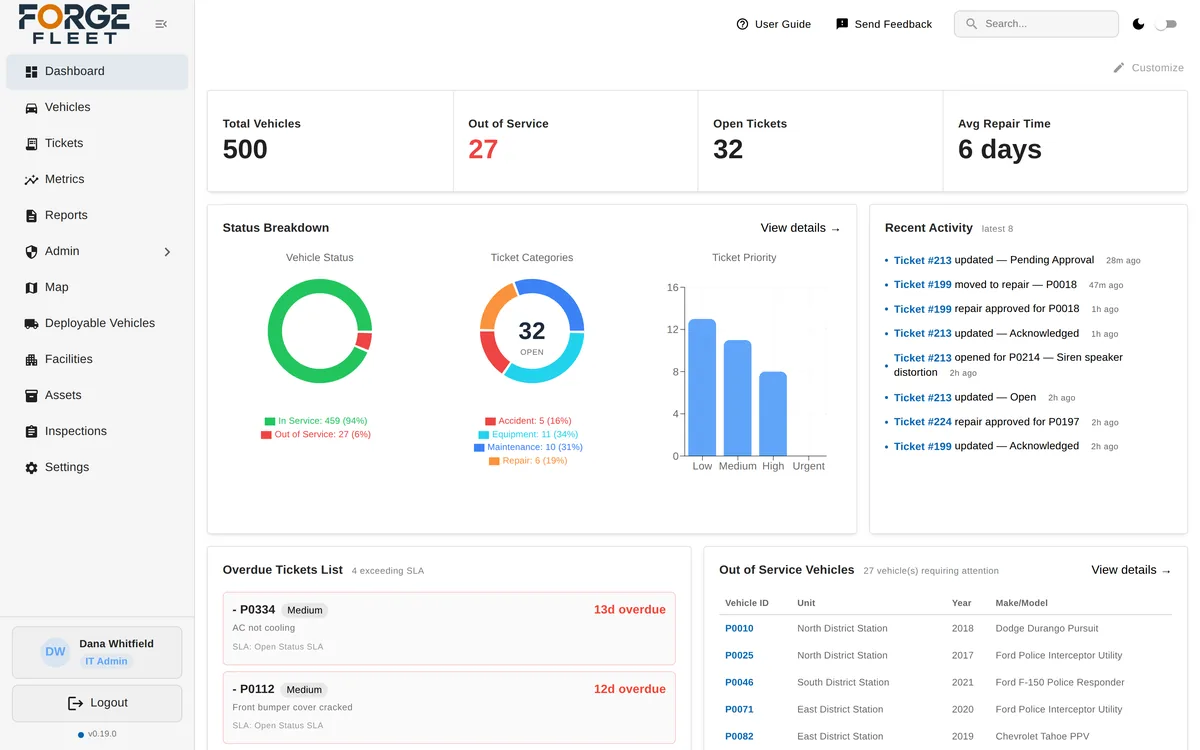Open the Tickets menu item

[97, 144]
